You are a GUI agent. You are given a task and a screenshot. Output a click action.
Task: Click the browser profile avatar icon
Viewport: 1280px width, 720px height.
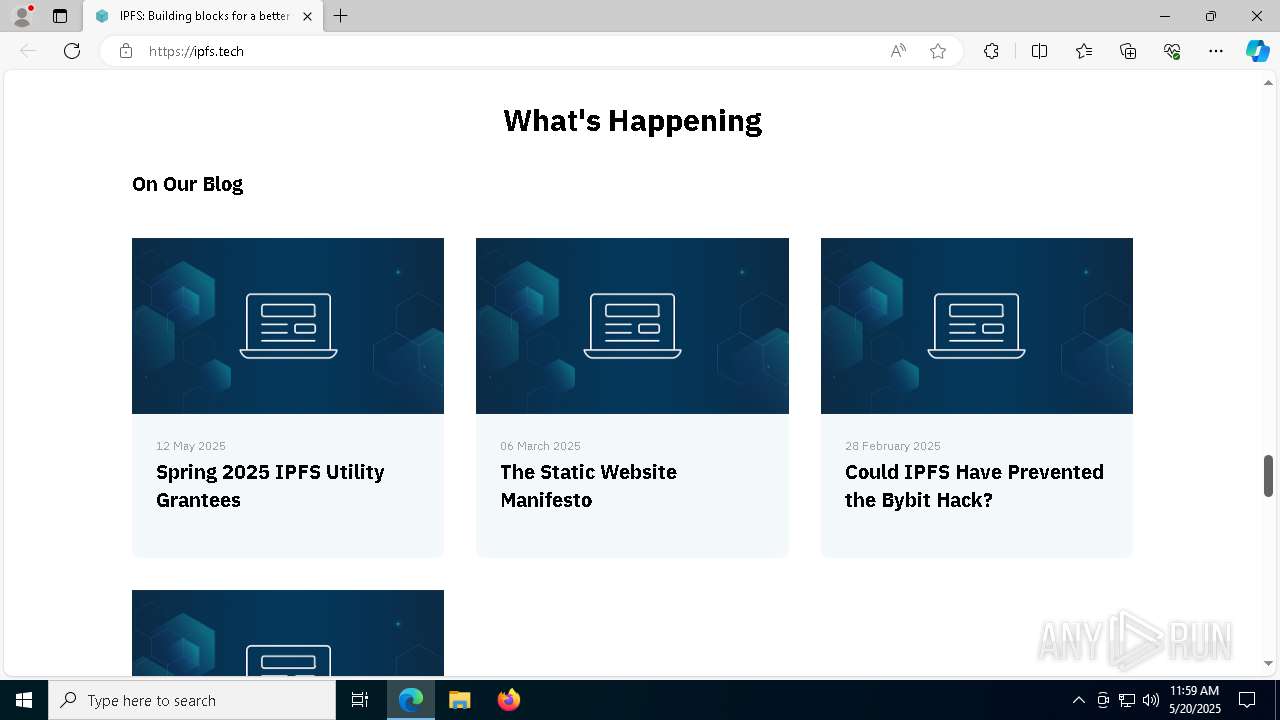tap(22, 16)
